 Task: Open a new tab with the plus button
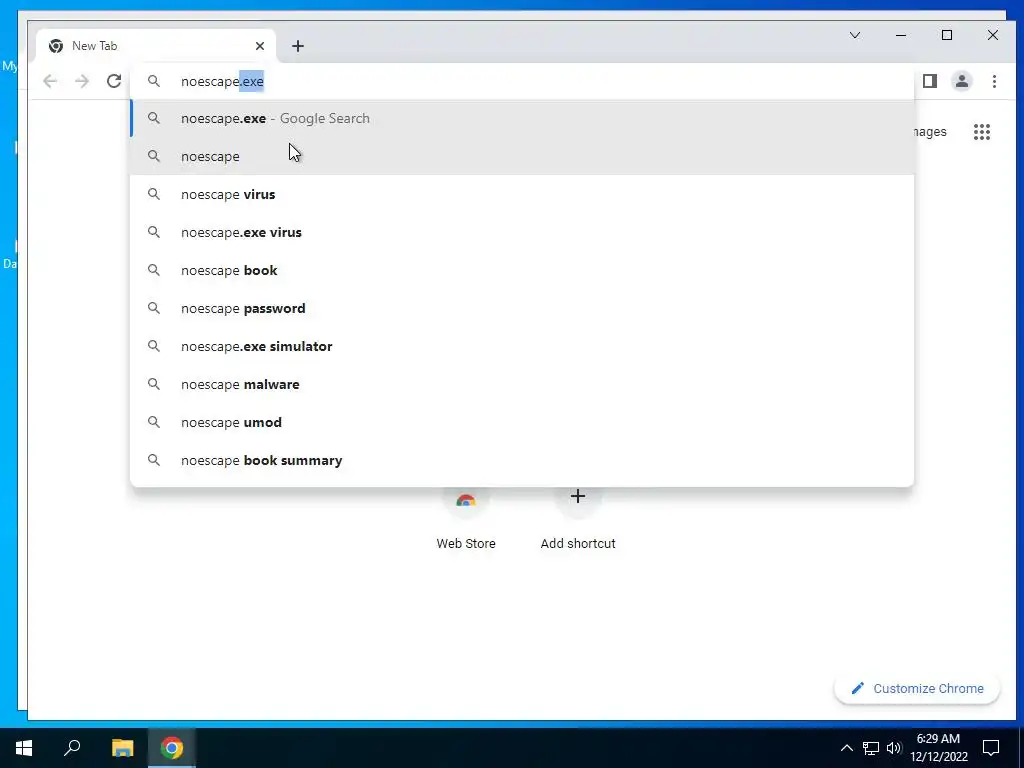point(298,46)
